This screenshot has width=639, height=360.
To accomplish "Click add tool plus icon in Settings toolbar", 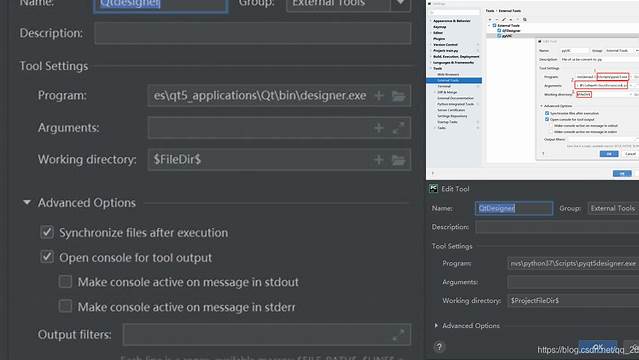I will coord(490,20).
